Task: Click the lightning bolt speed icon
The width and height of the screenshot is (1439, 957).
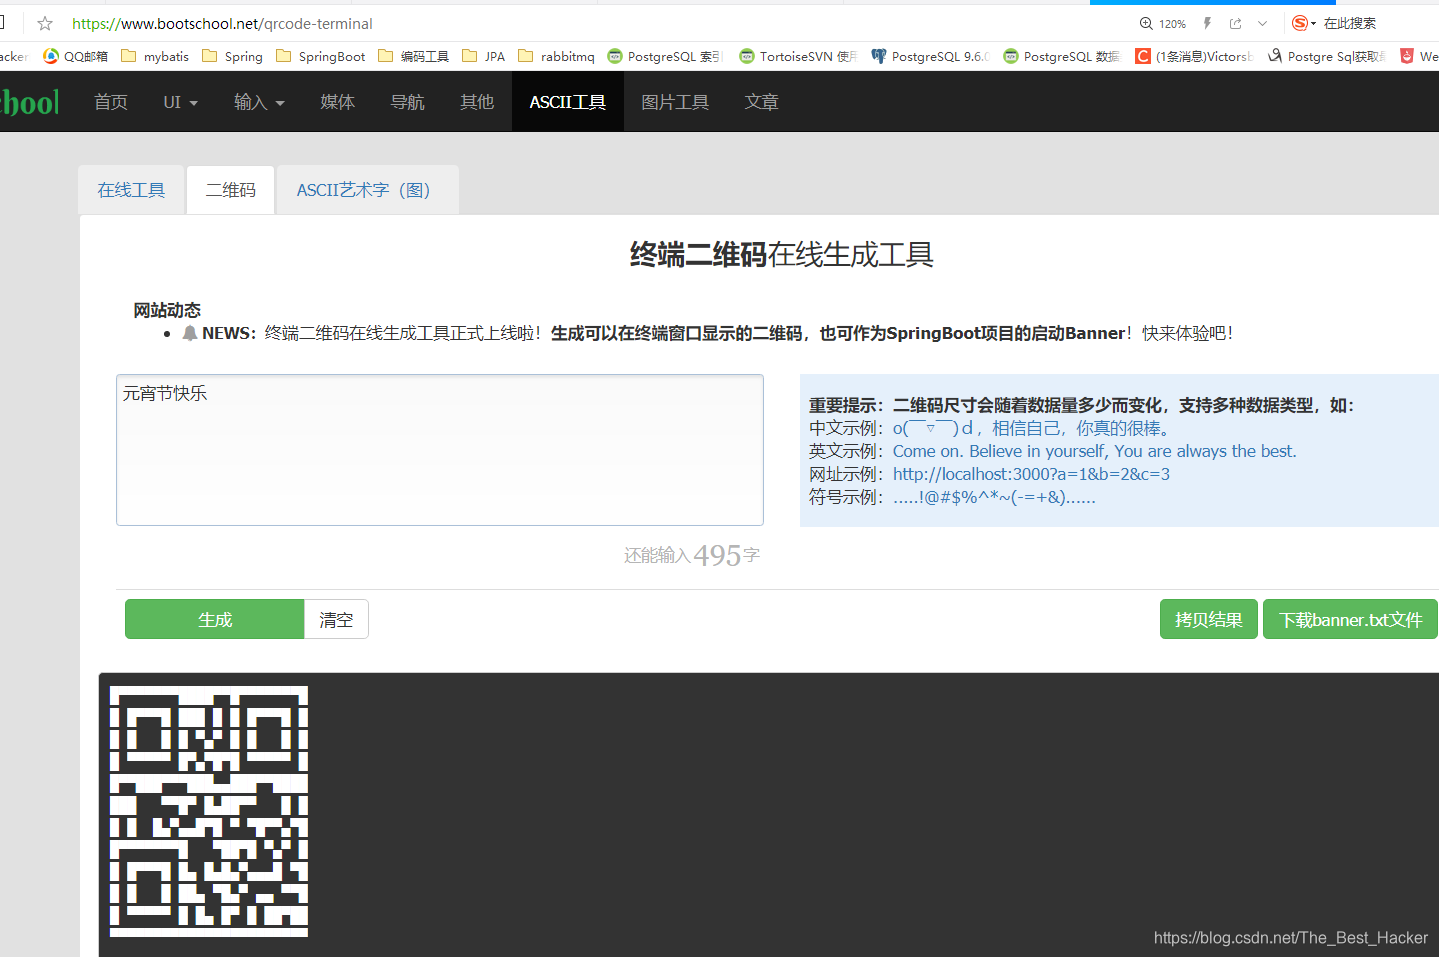Action: tap(1207, 23)
